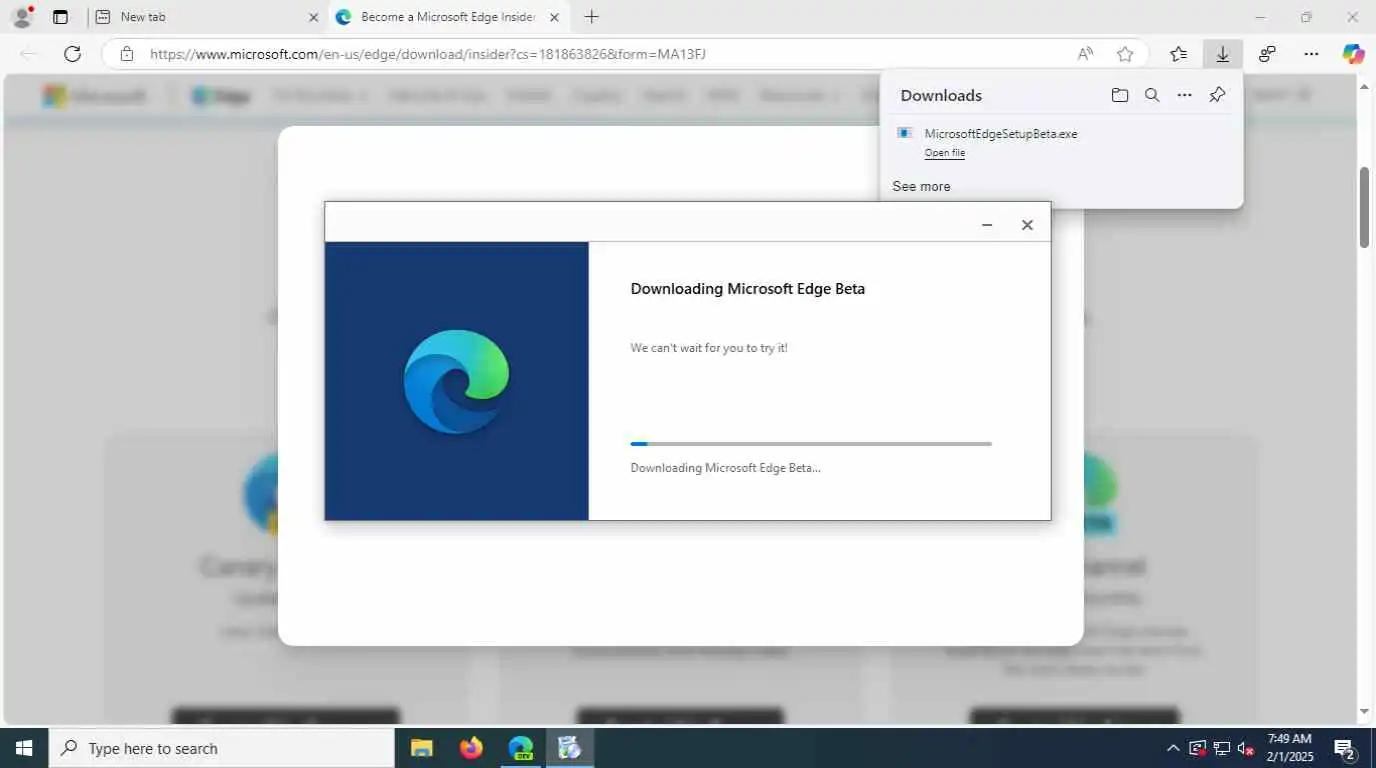The image size is (1376, 768).
Task: Open browser extensions sharing icon
Action: click(x=1267, y=54)
